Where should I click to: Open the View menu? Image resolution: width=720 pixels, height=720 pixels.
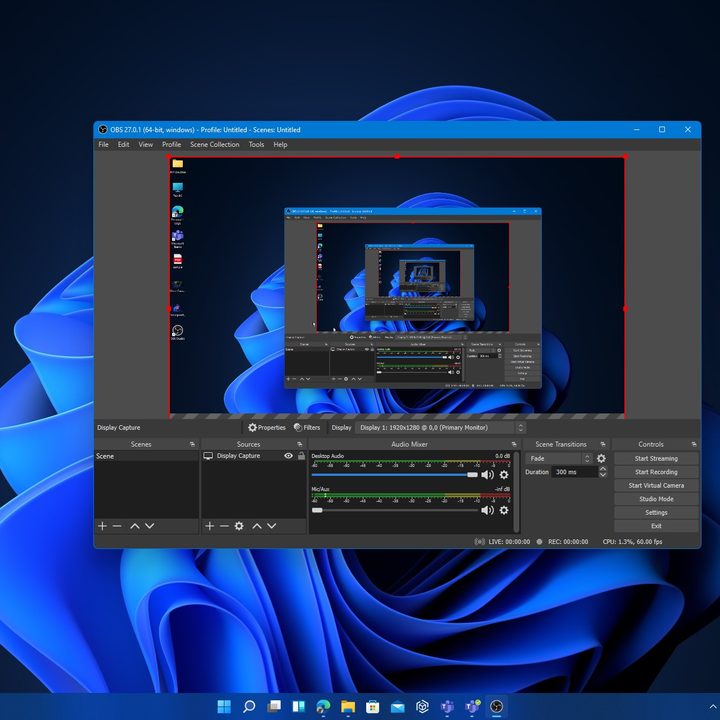pyautogui.click(x=146, y=144)
